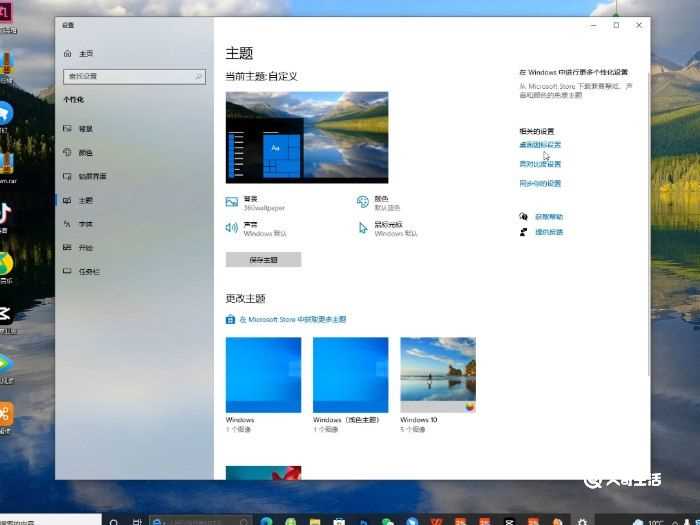Click the 主页 (Home) icon
The image size is (700, 525).
pos(67,53)
